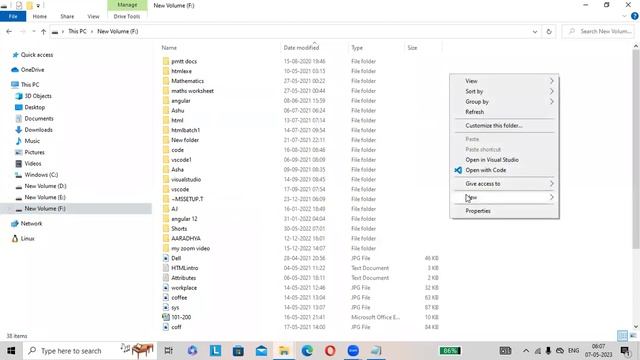Open Downloads in the navigation pane
Viewport: 640px width, 360px height.
38,130
